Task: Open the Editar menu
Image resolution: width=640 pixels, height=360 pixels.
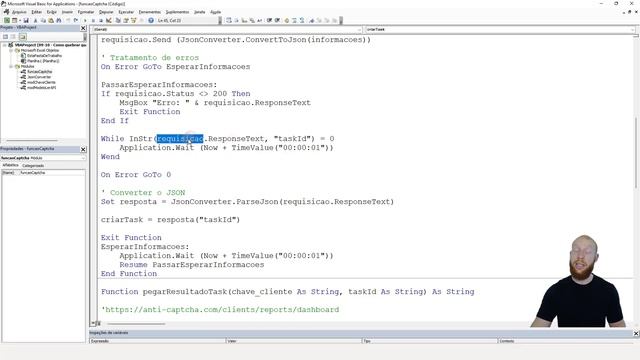Action: [x=36, y=12]
